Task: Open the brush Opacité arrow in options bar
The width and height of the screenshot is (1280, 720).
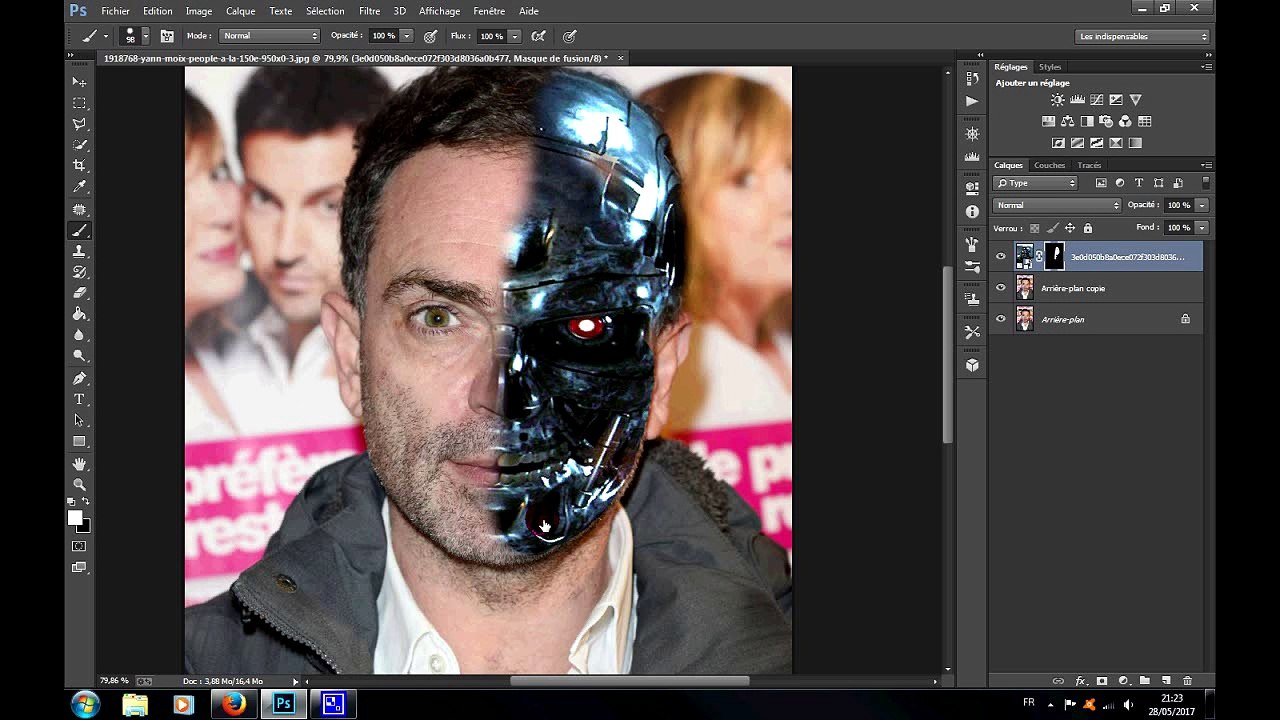Action: [x=406, y=36]
